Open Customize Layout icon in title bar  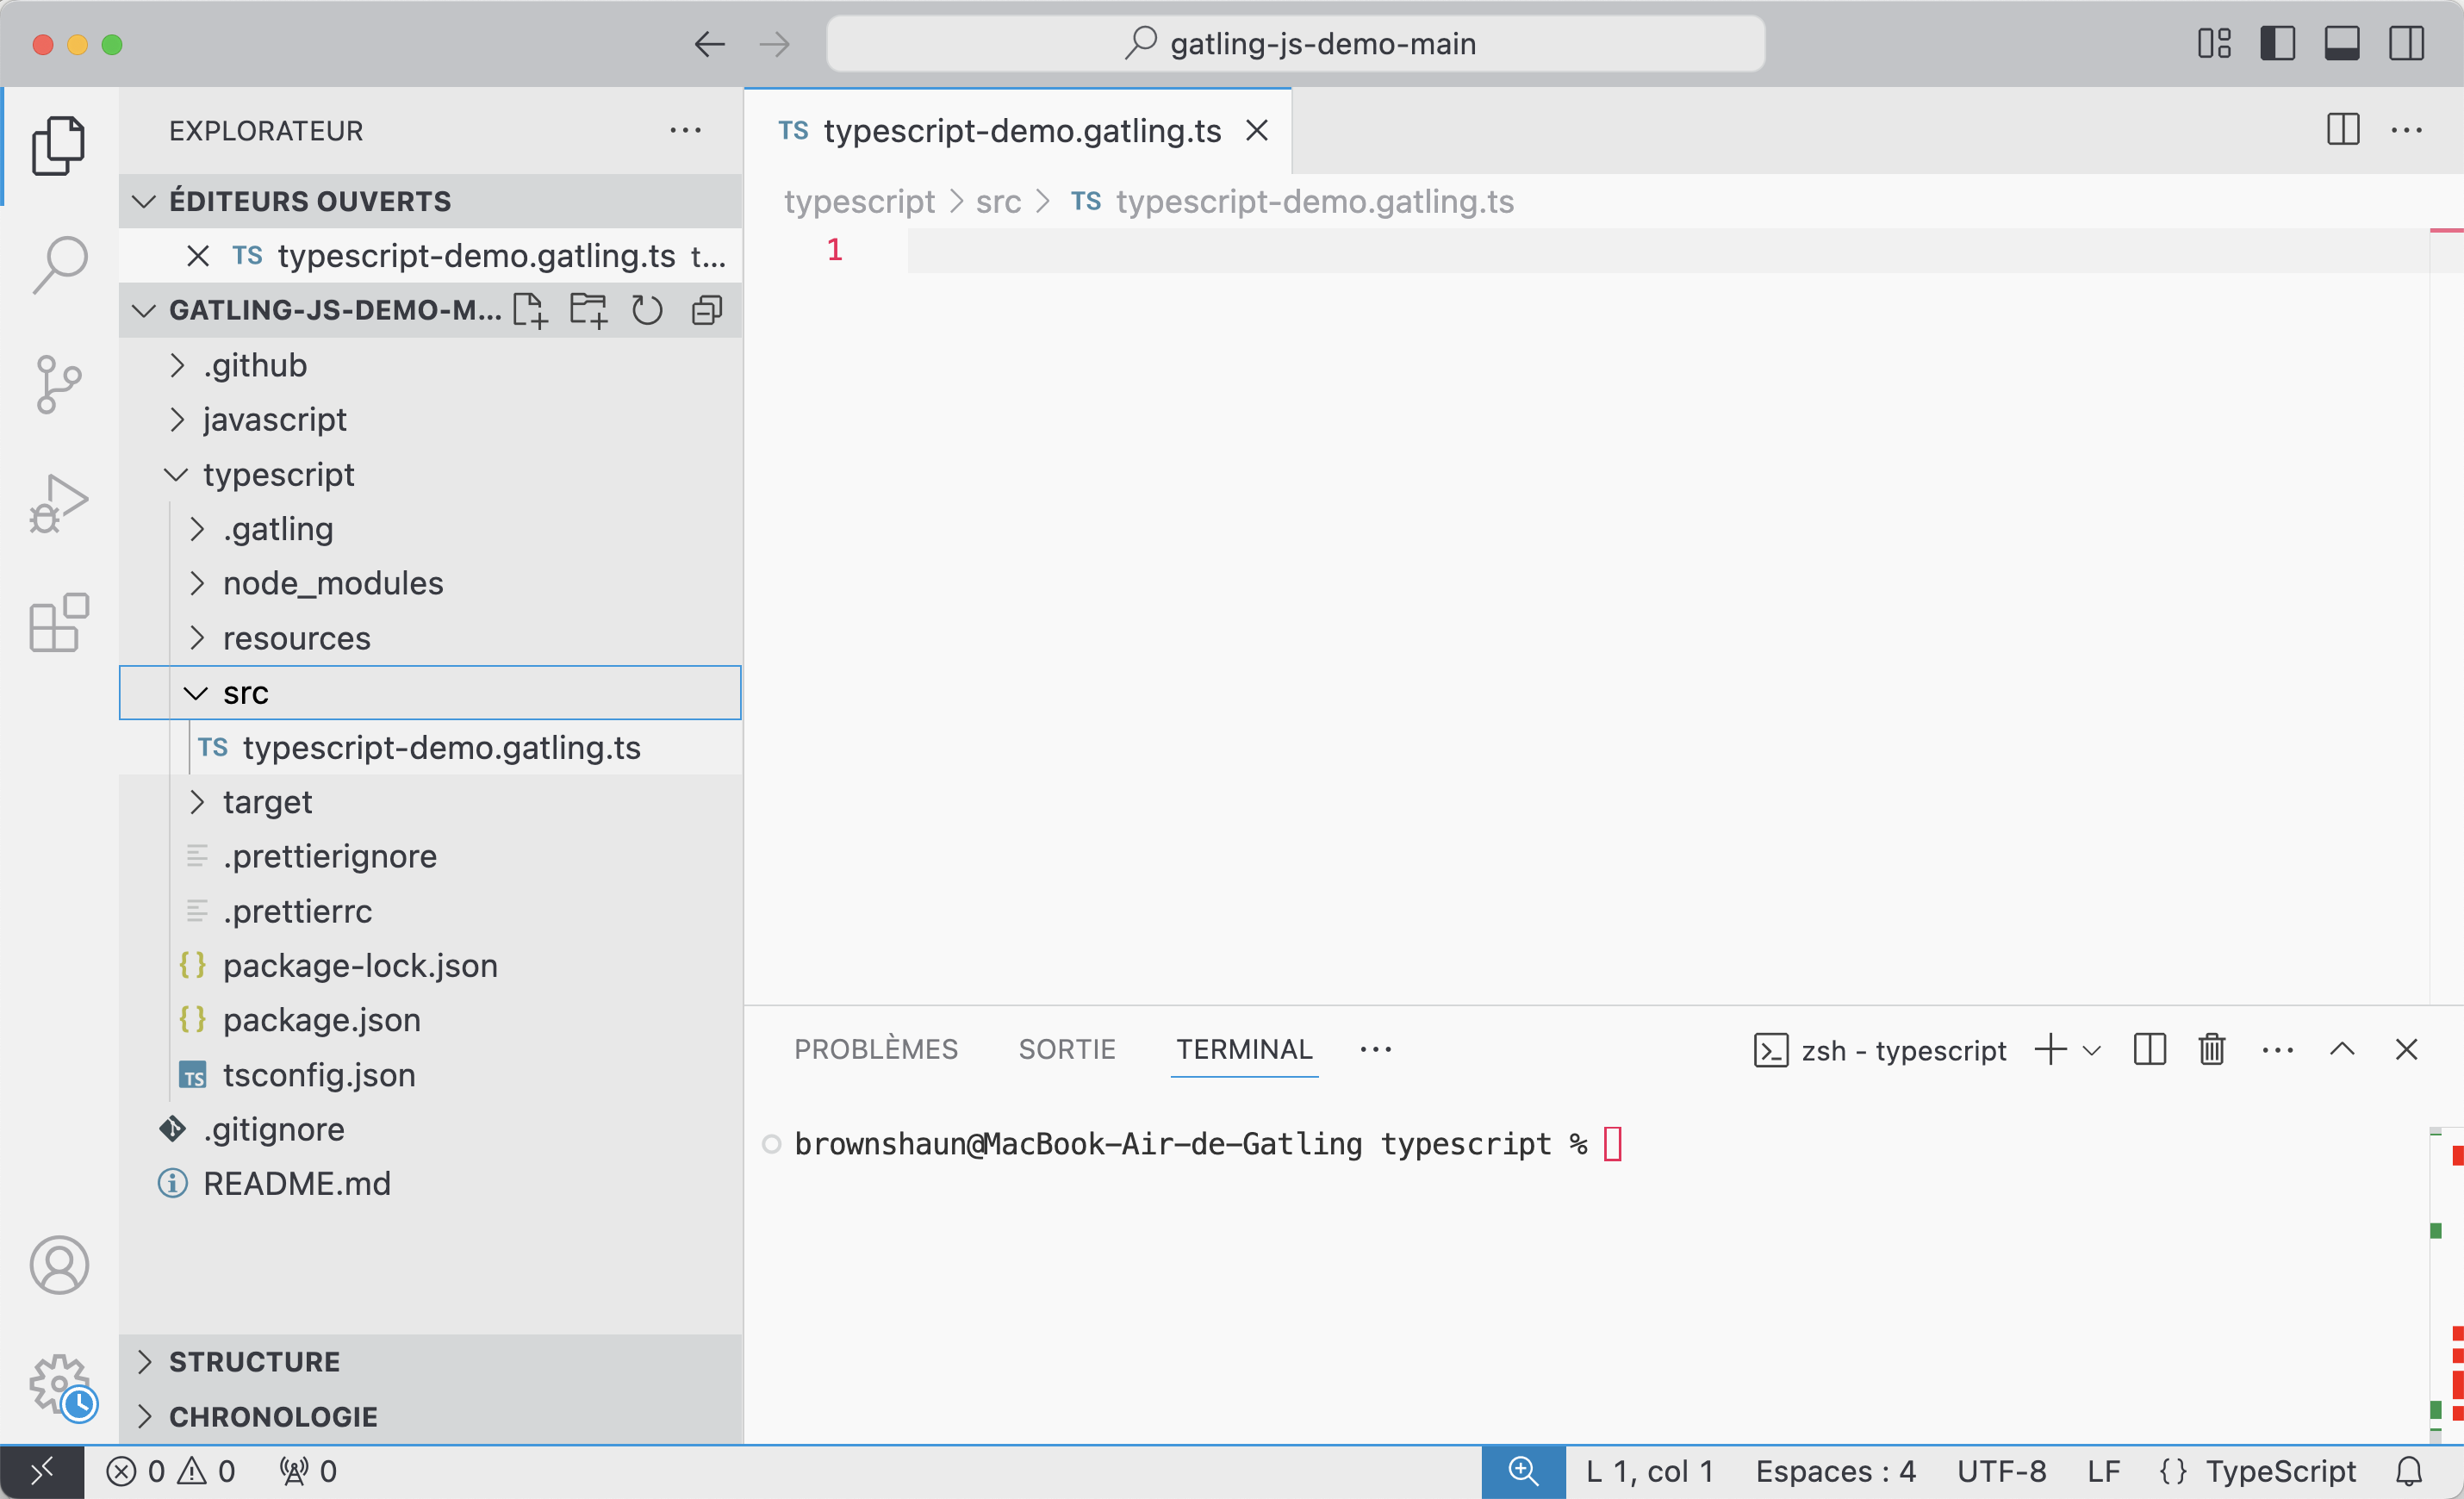2214,44
